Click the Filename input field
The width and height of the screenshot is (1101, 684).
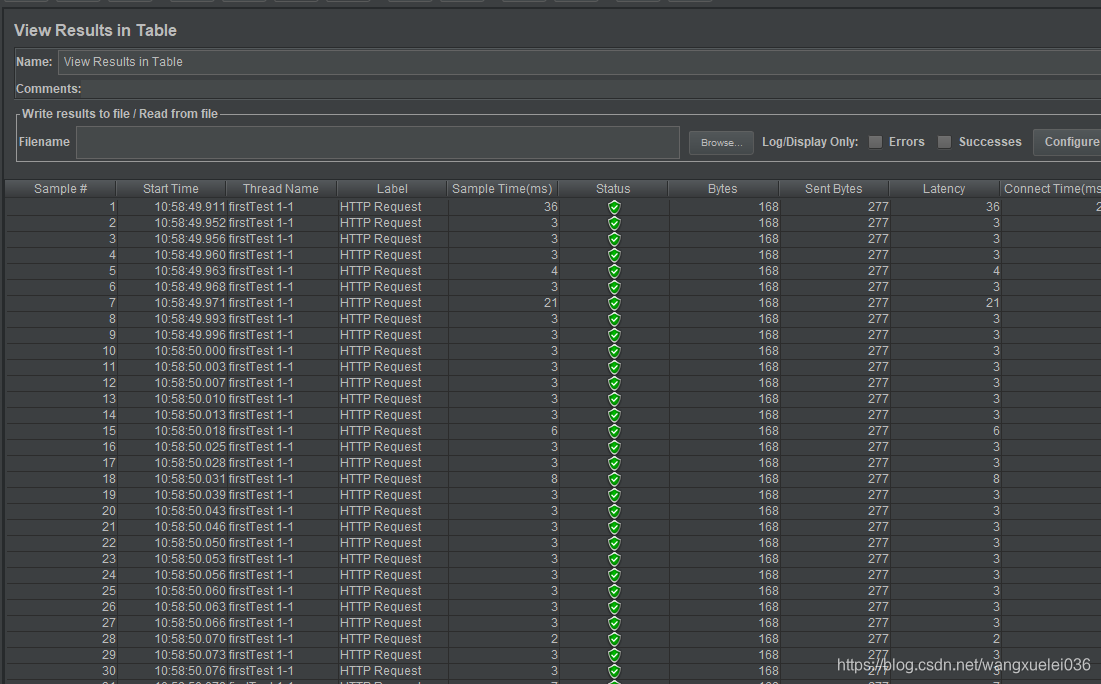pos(378,143)
